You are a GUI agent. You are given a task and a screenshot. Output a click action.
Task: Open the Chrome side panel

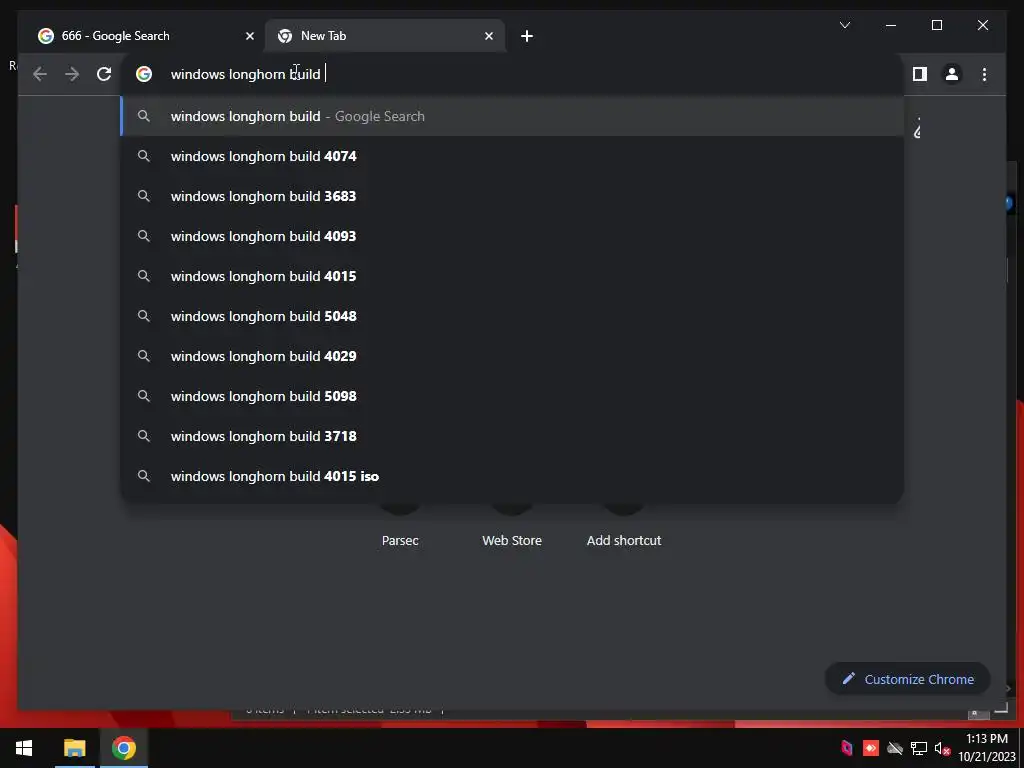(x=920, y=74)
